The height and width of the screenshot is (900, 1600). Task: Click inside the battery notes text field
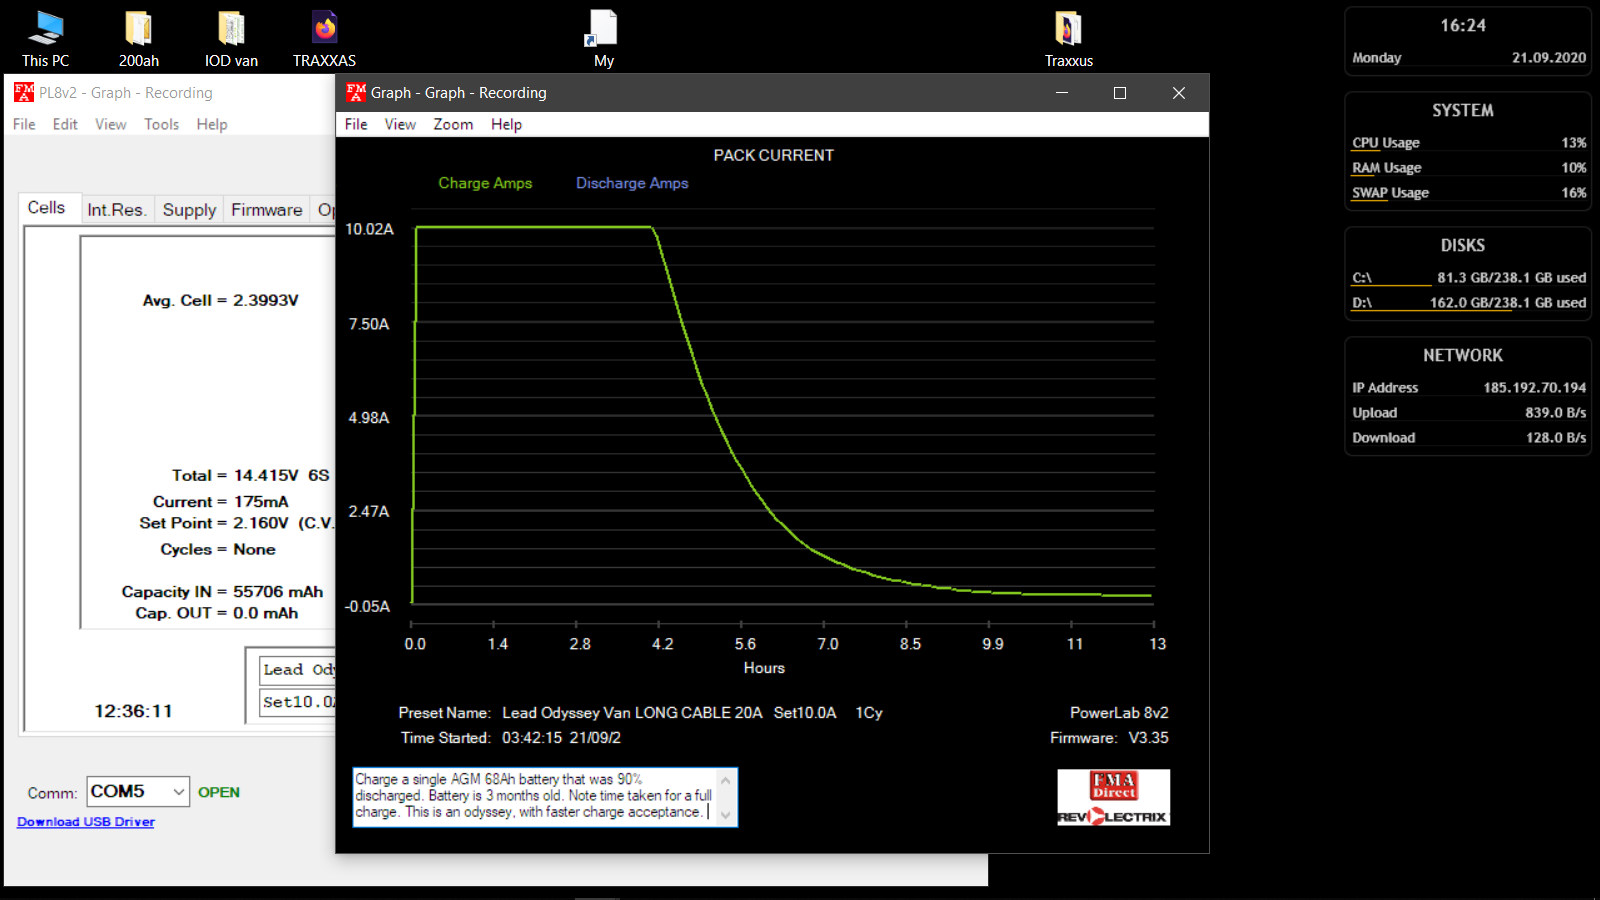[x=535, y=796]
